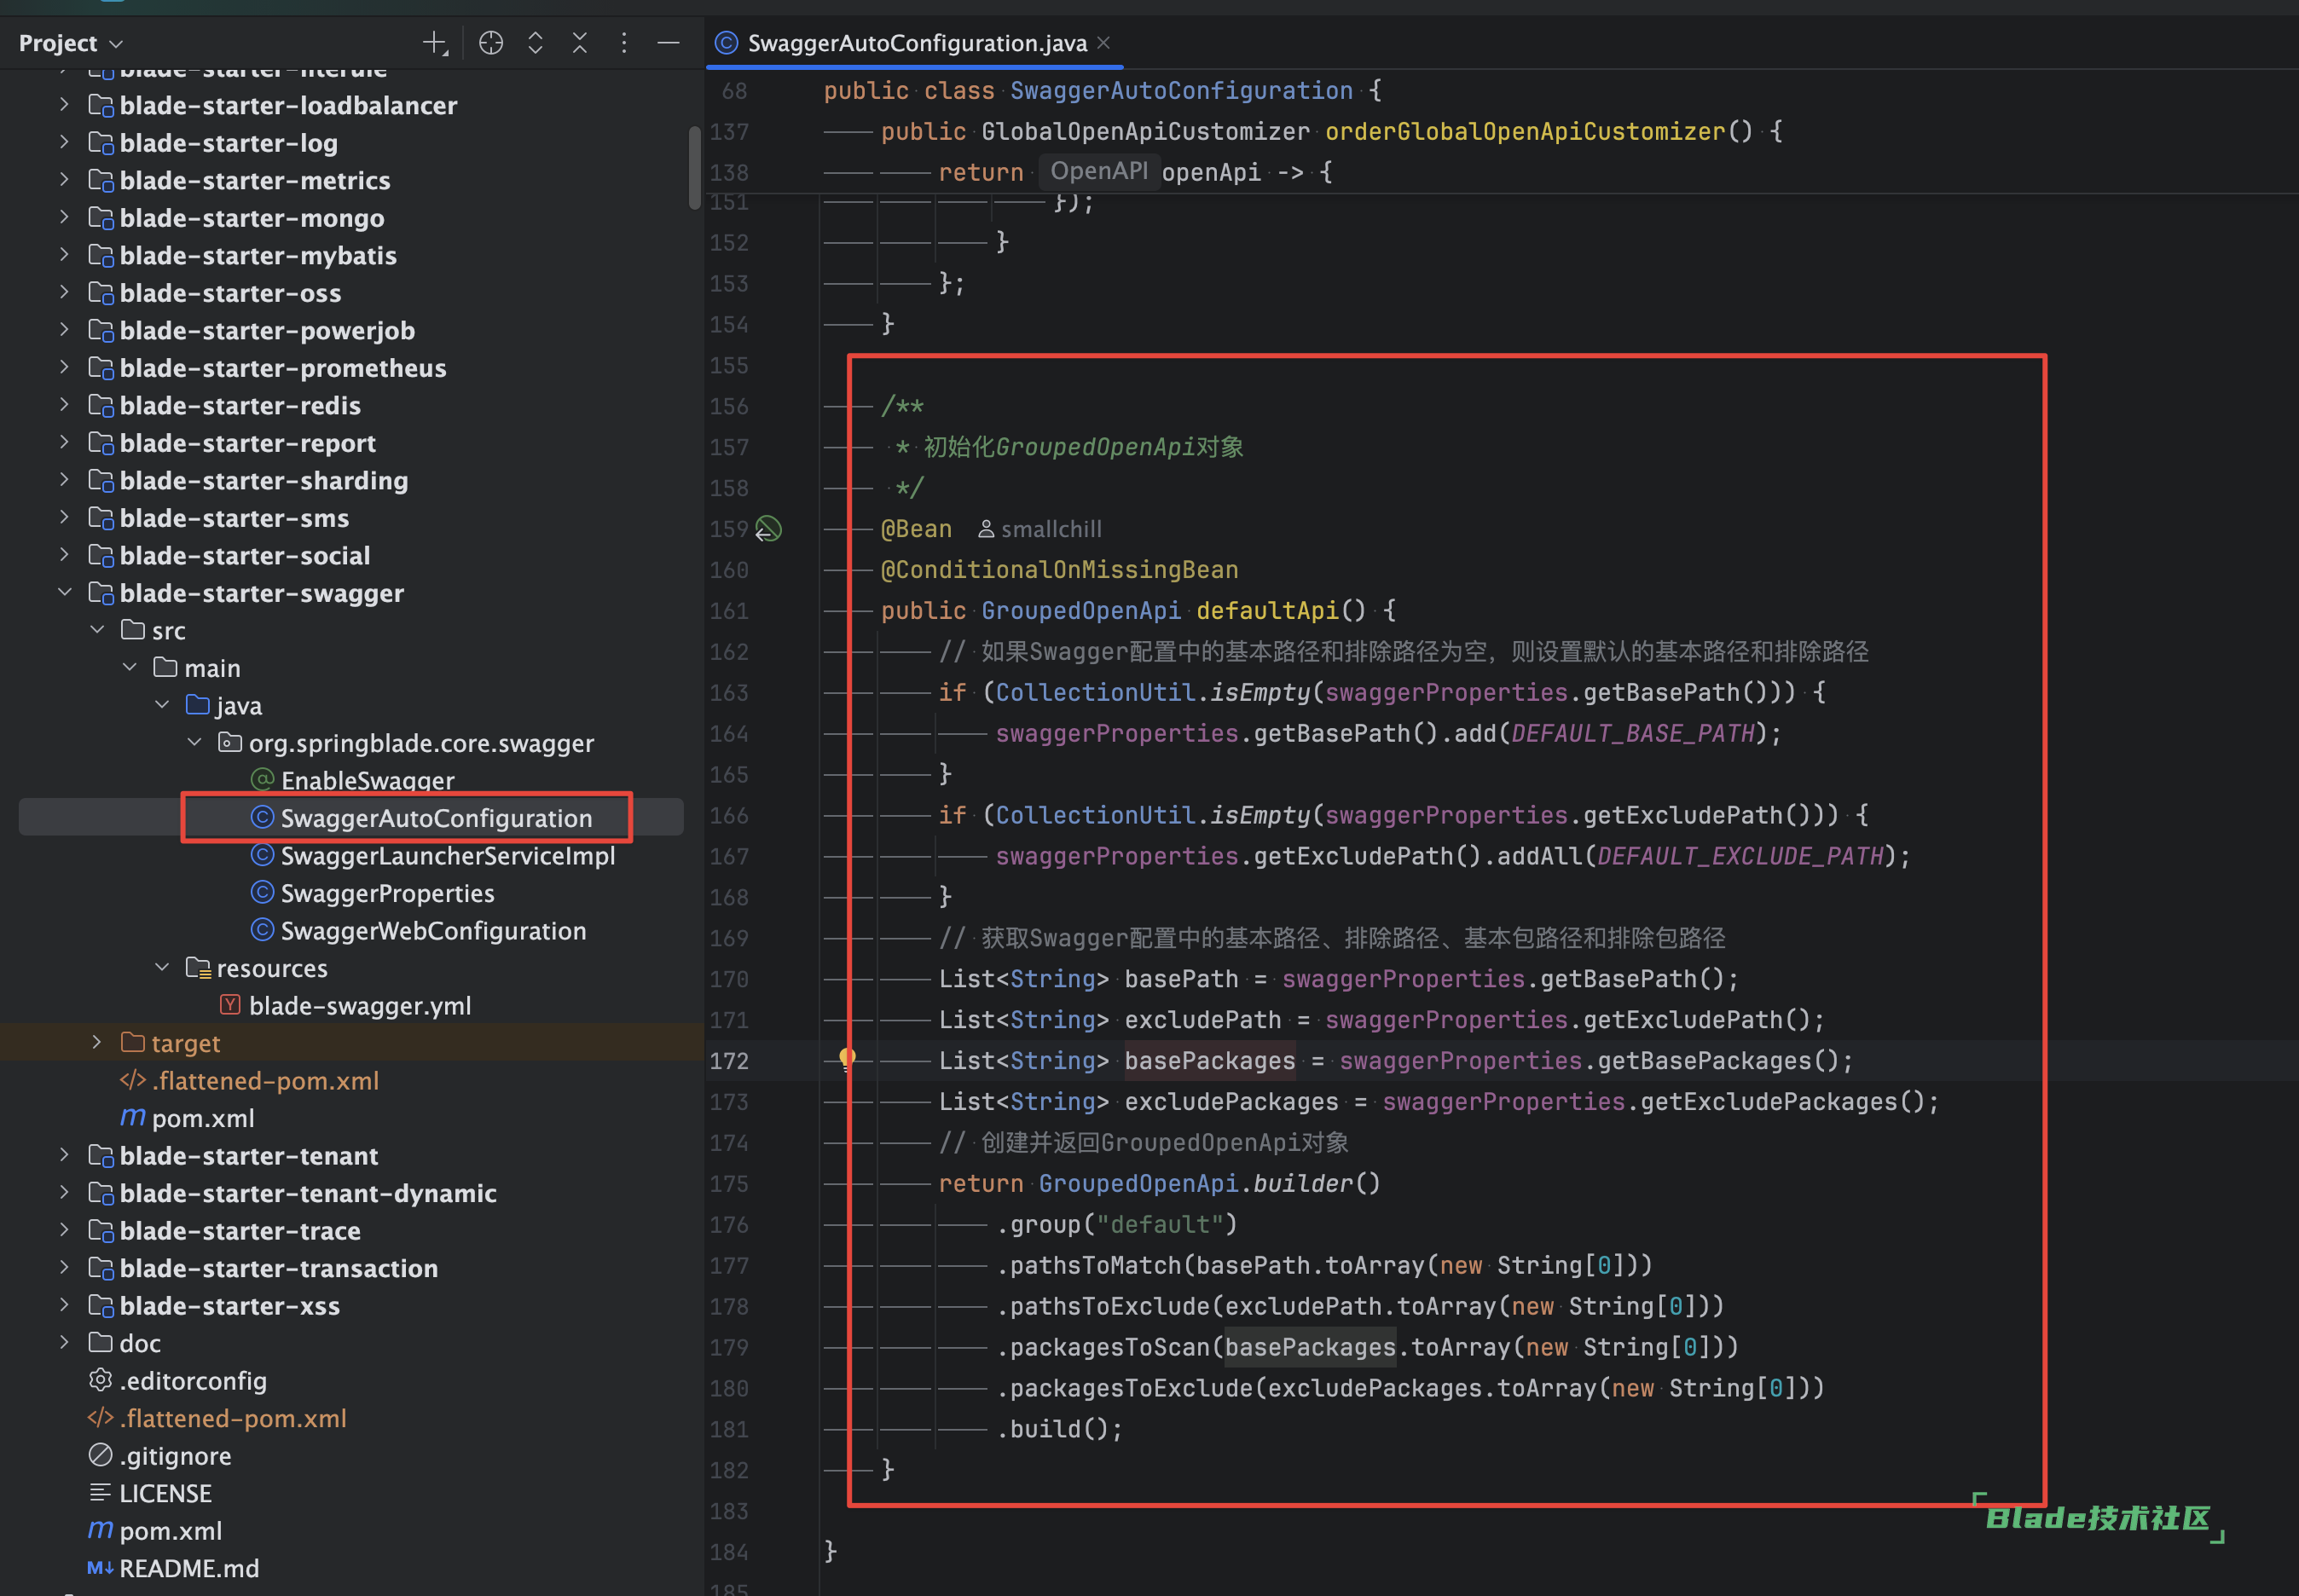The width and height of the screenshot is (2299, 1596).
Task: Collapse the main folder
Action: pyautogui.click(x=129, y=668)
